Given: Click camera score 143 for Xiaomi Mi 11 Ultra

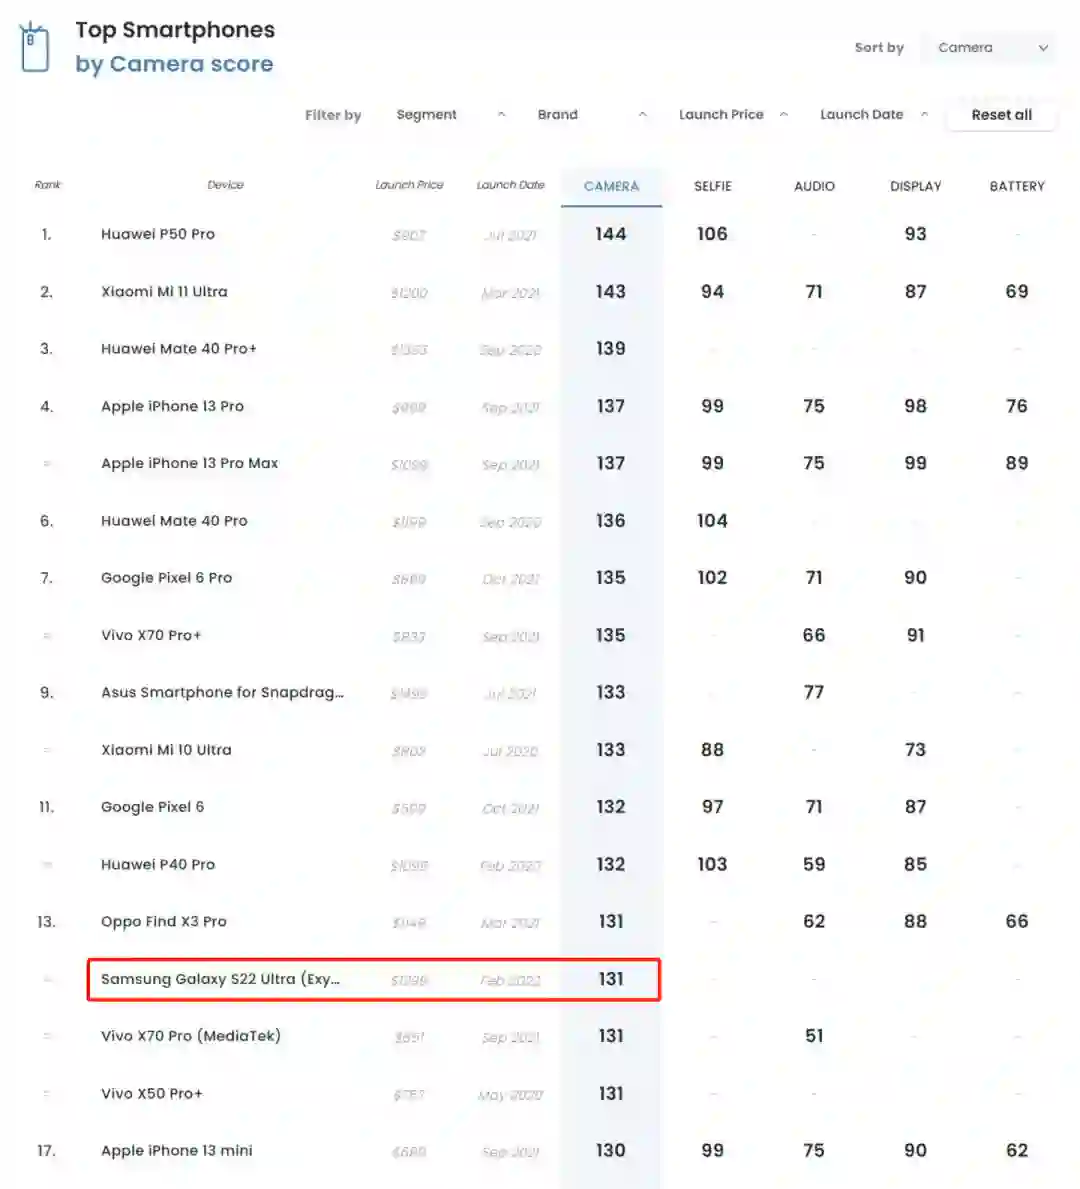Looking at the screenshot, I should click(611, 292).
